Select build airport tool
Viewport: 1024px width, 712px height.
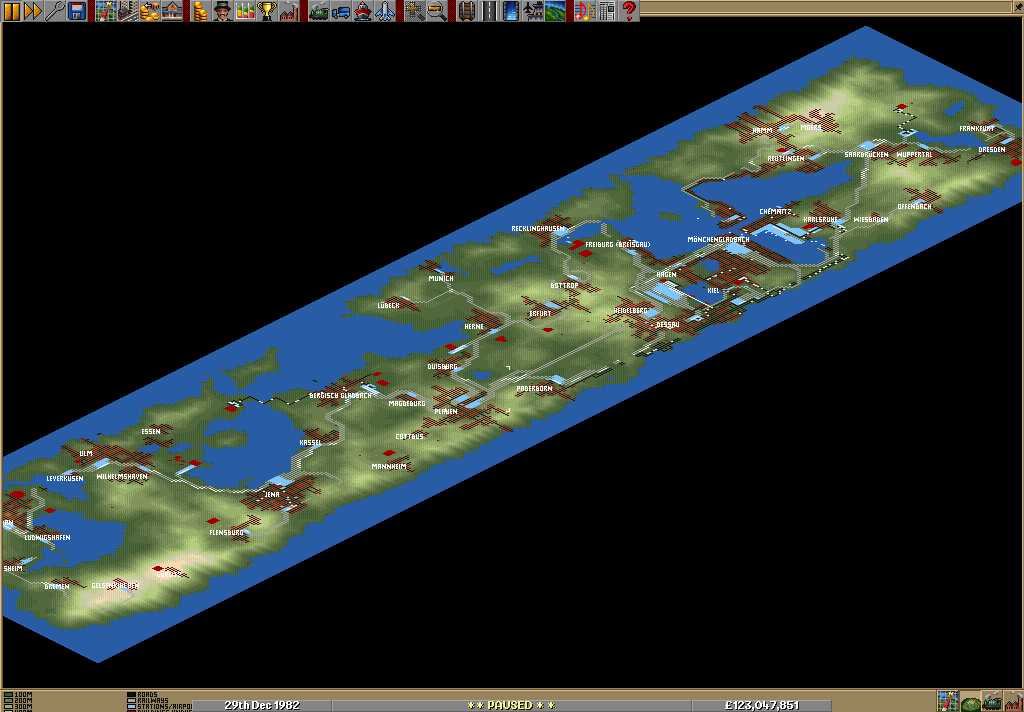532,10
